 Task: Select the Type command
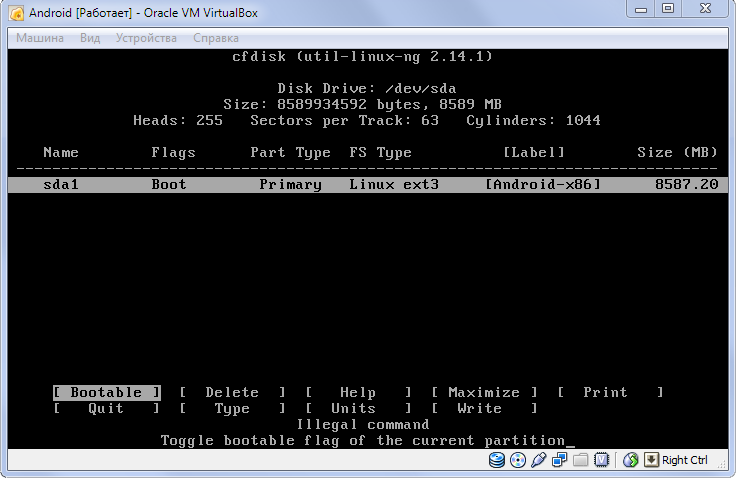click(x=232, y=409)
